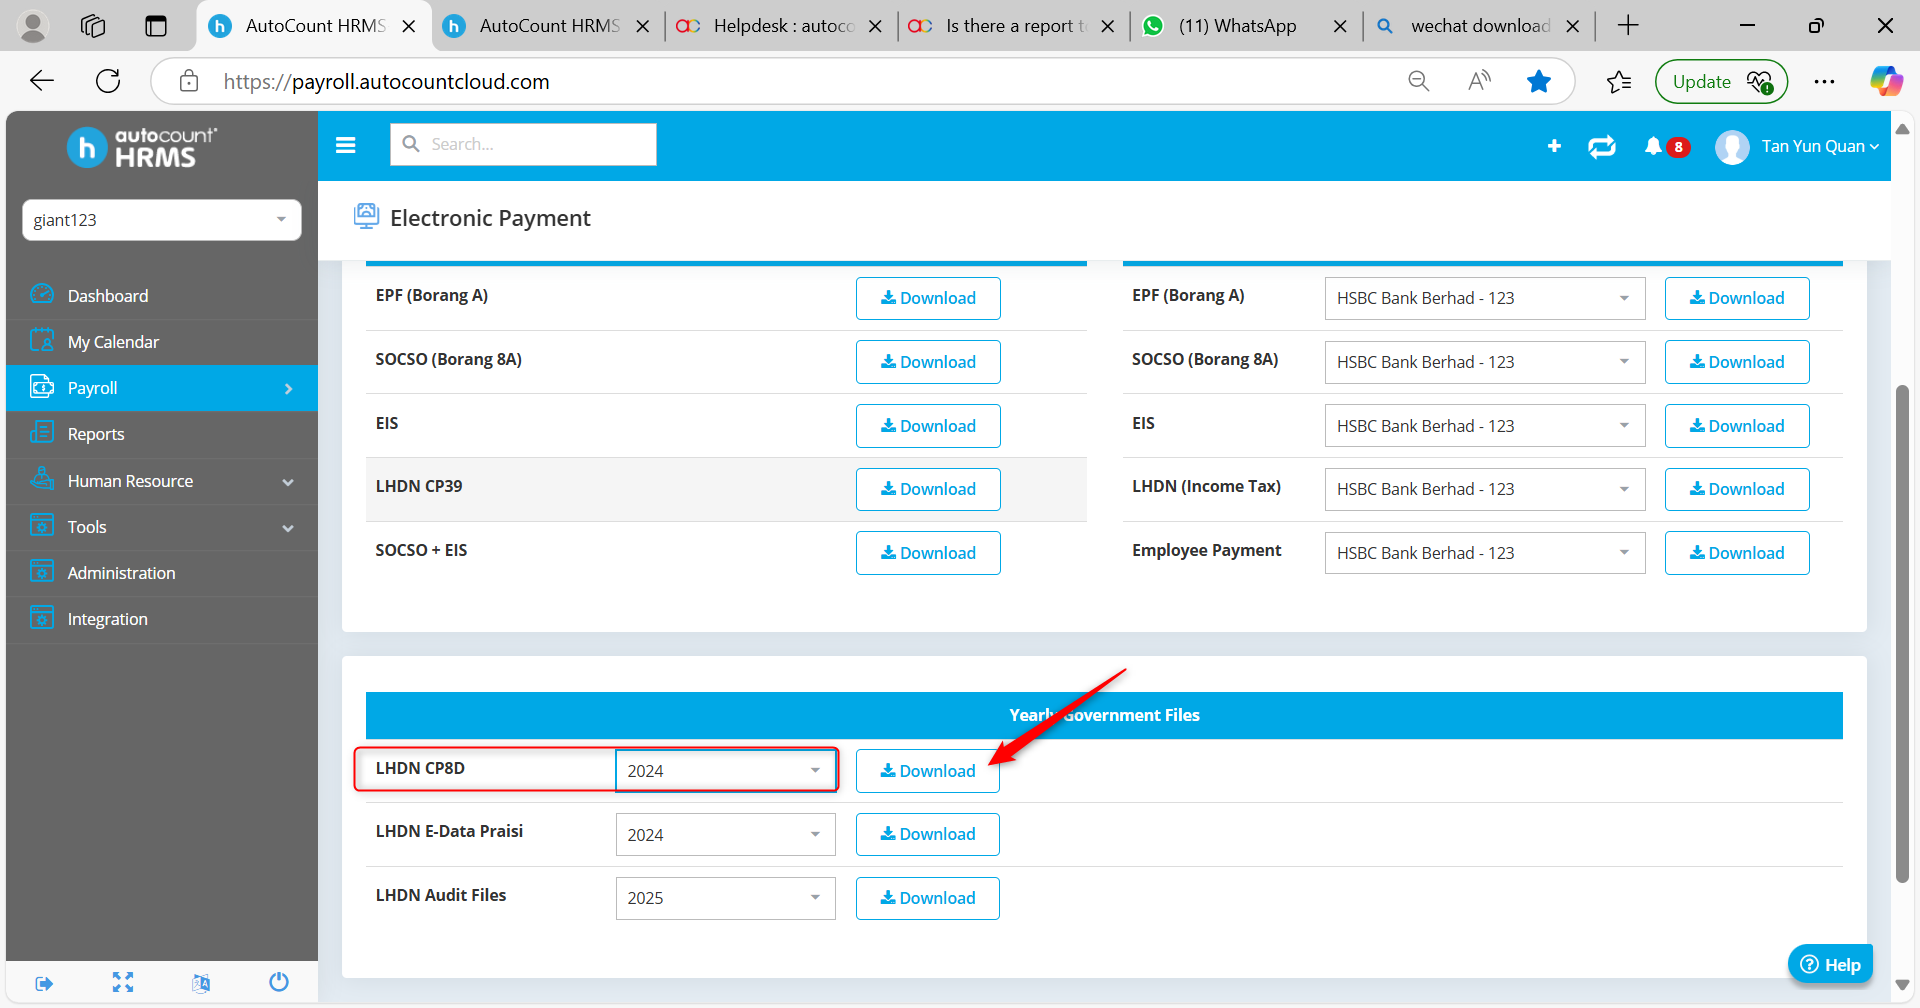Download LHDN CP39 file
The image size is (1920, 1008).
click(x=928, y=489)
